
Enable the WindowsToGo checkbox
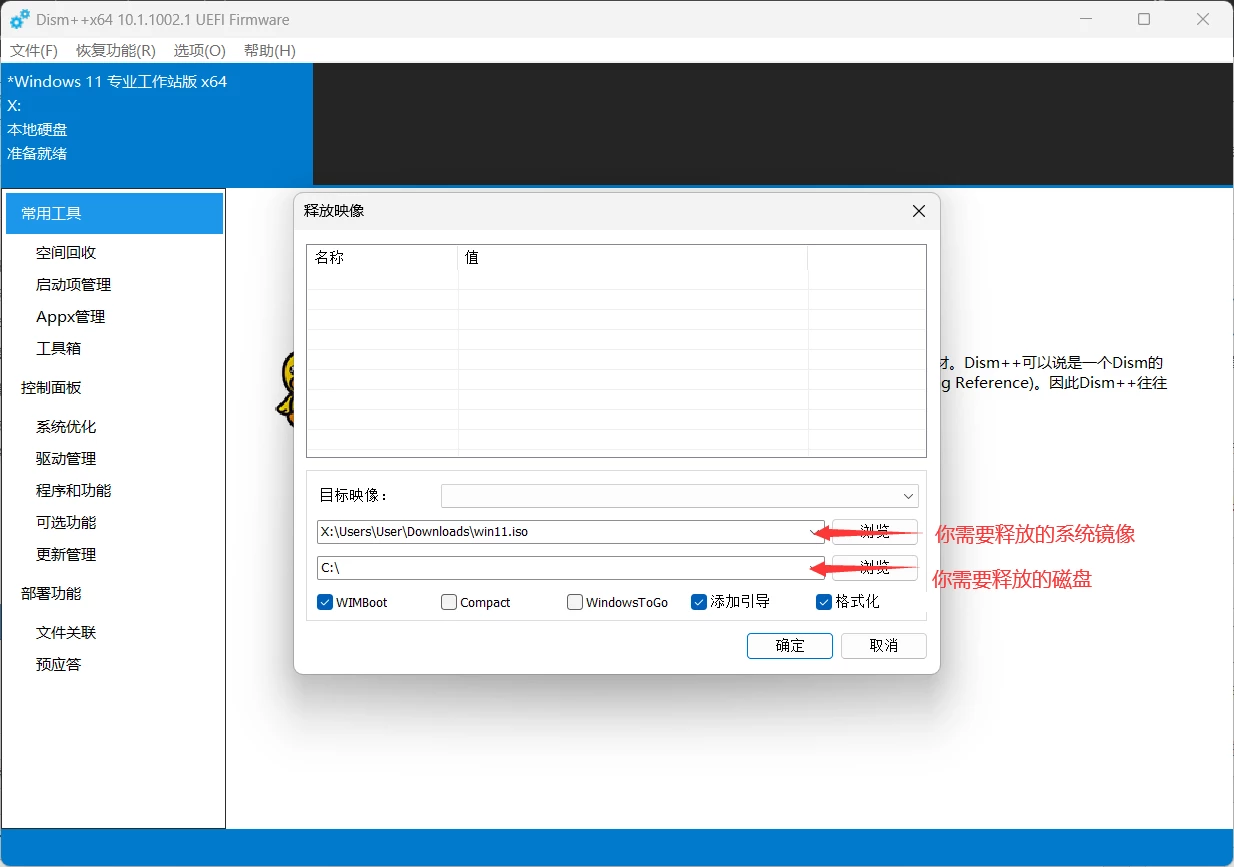tap(575, 602)
